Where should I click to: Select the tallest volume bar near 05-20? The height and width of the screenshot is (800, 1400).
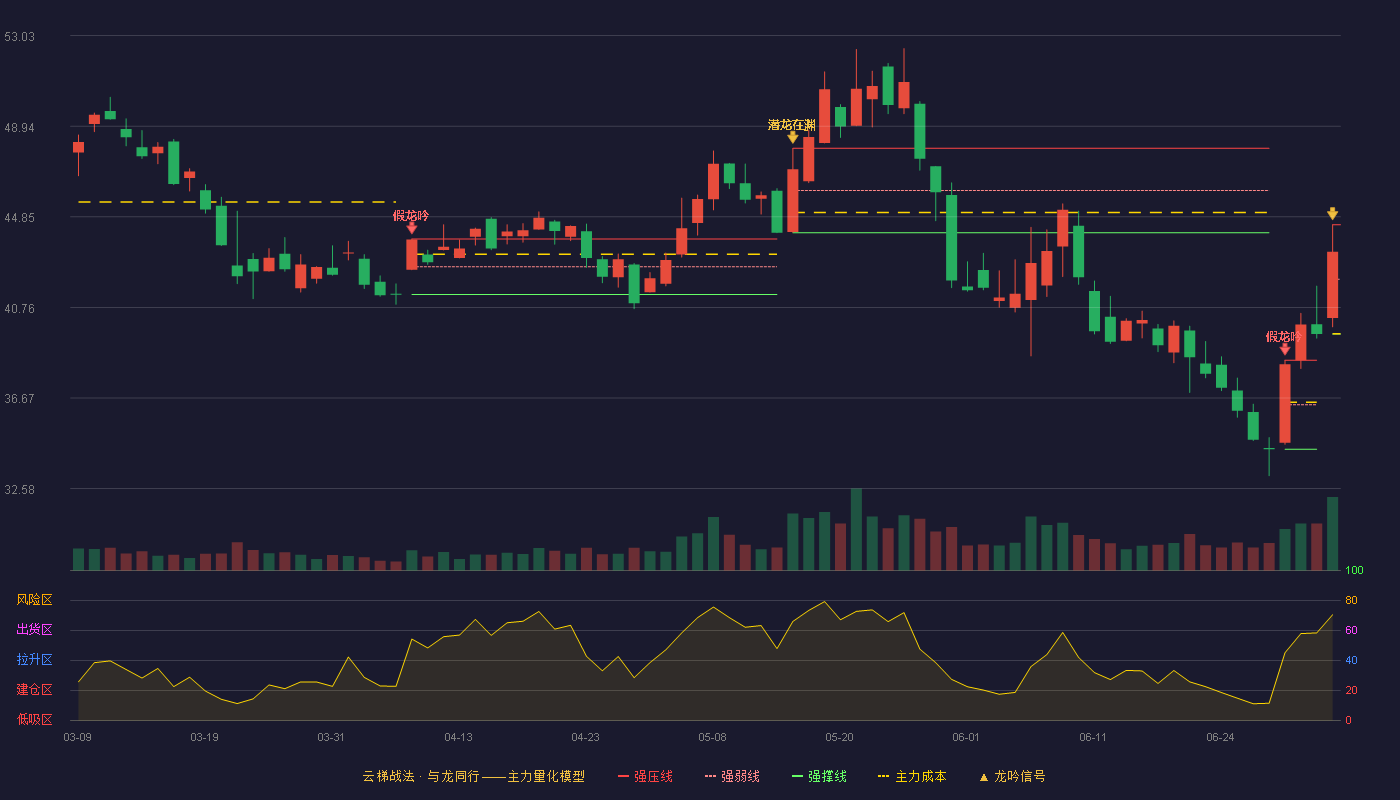856,529
